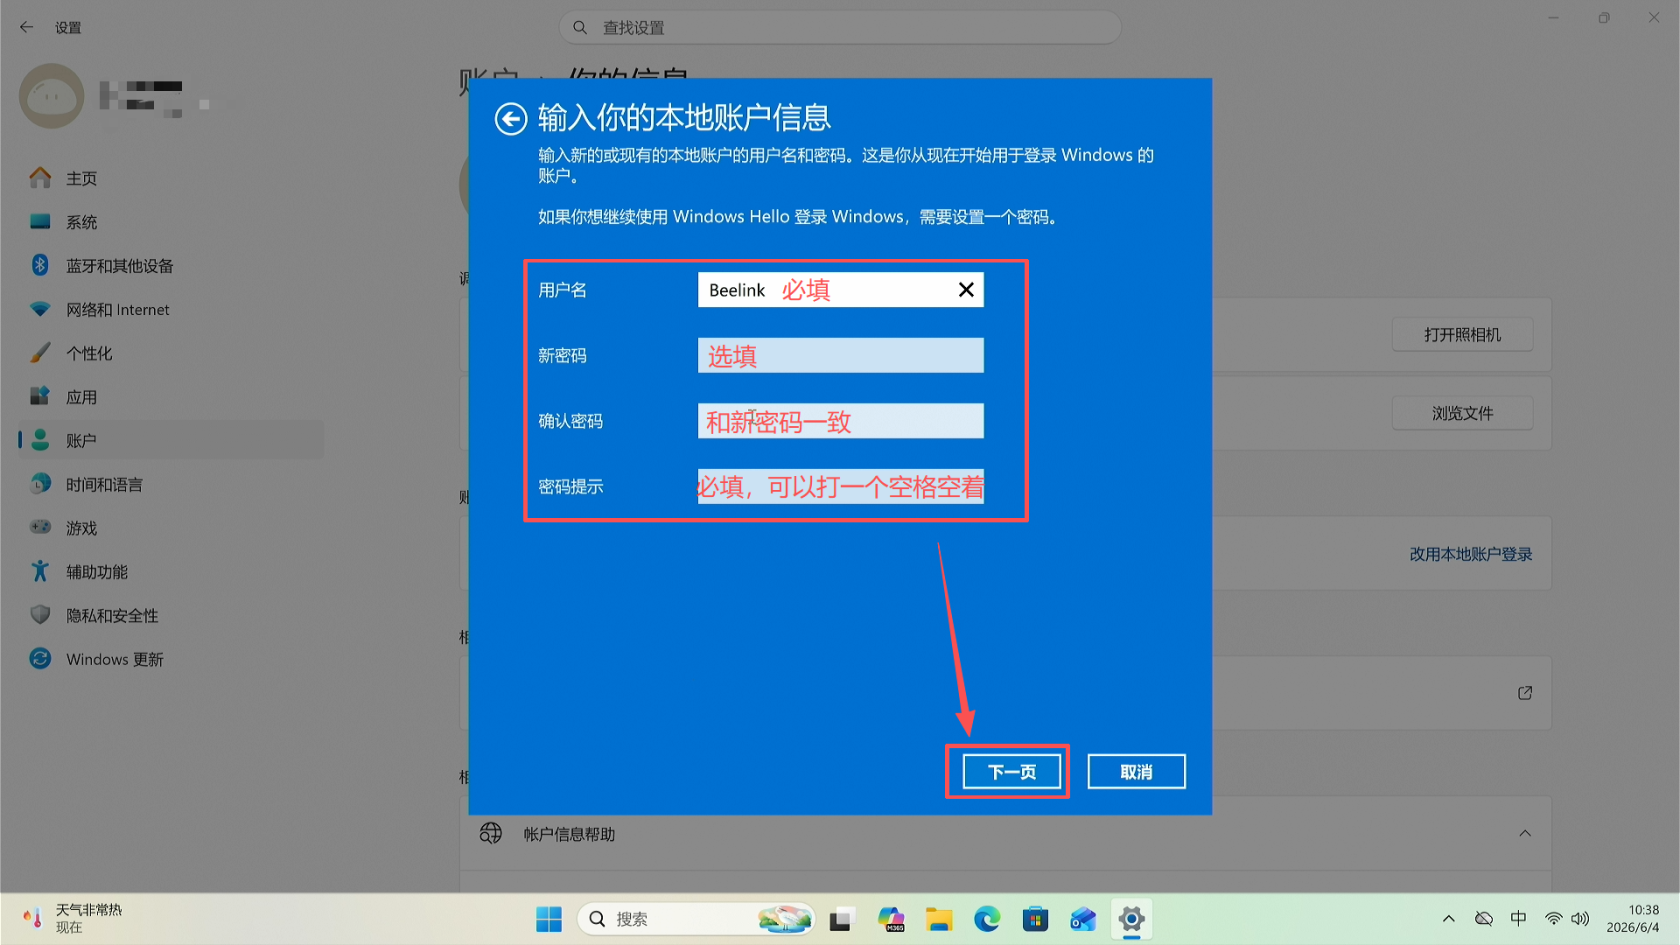Click the accessibility figure icon
This screenshot has height=945, width=1680.
(40, 571)
